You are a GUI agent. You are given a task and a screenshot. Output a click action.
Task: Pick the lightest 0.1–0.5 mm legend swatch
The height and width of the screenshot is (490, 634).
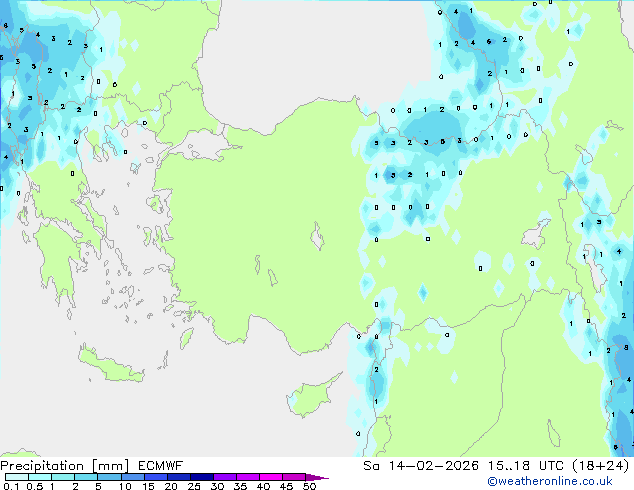pos(17,477)
